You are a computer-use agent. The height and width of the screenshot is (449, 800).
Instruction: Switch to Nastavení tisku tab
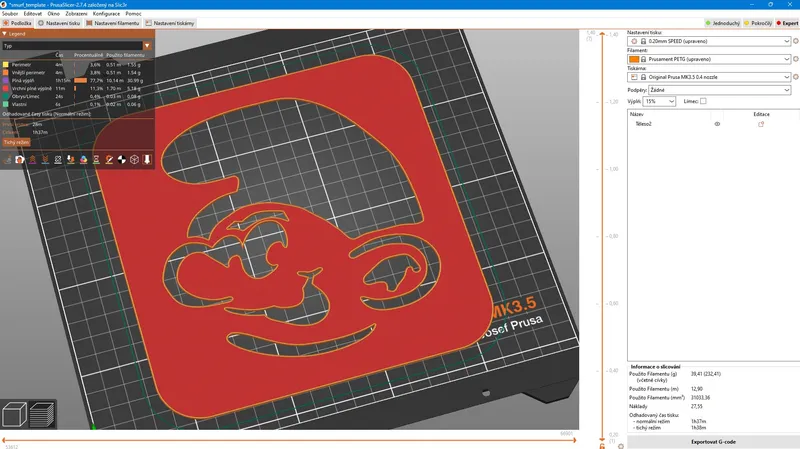coord(59,23)
